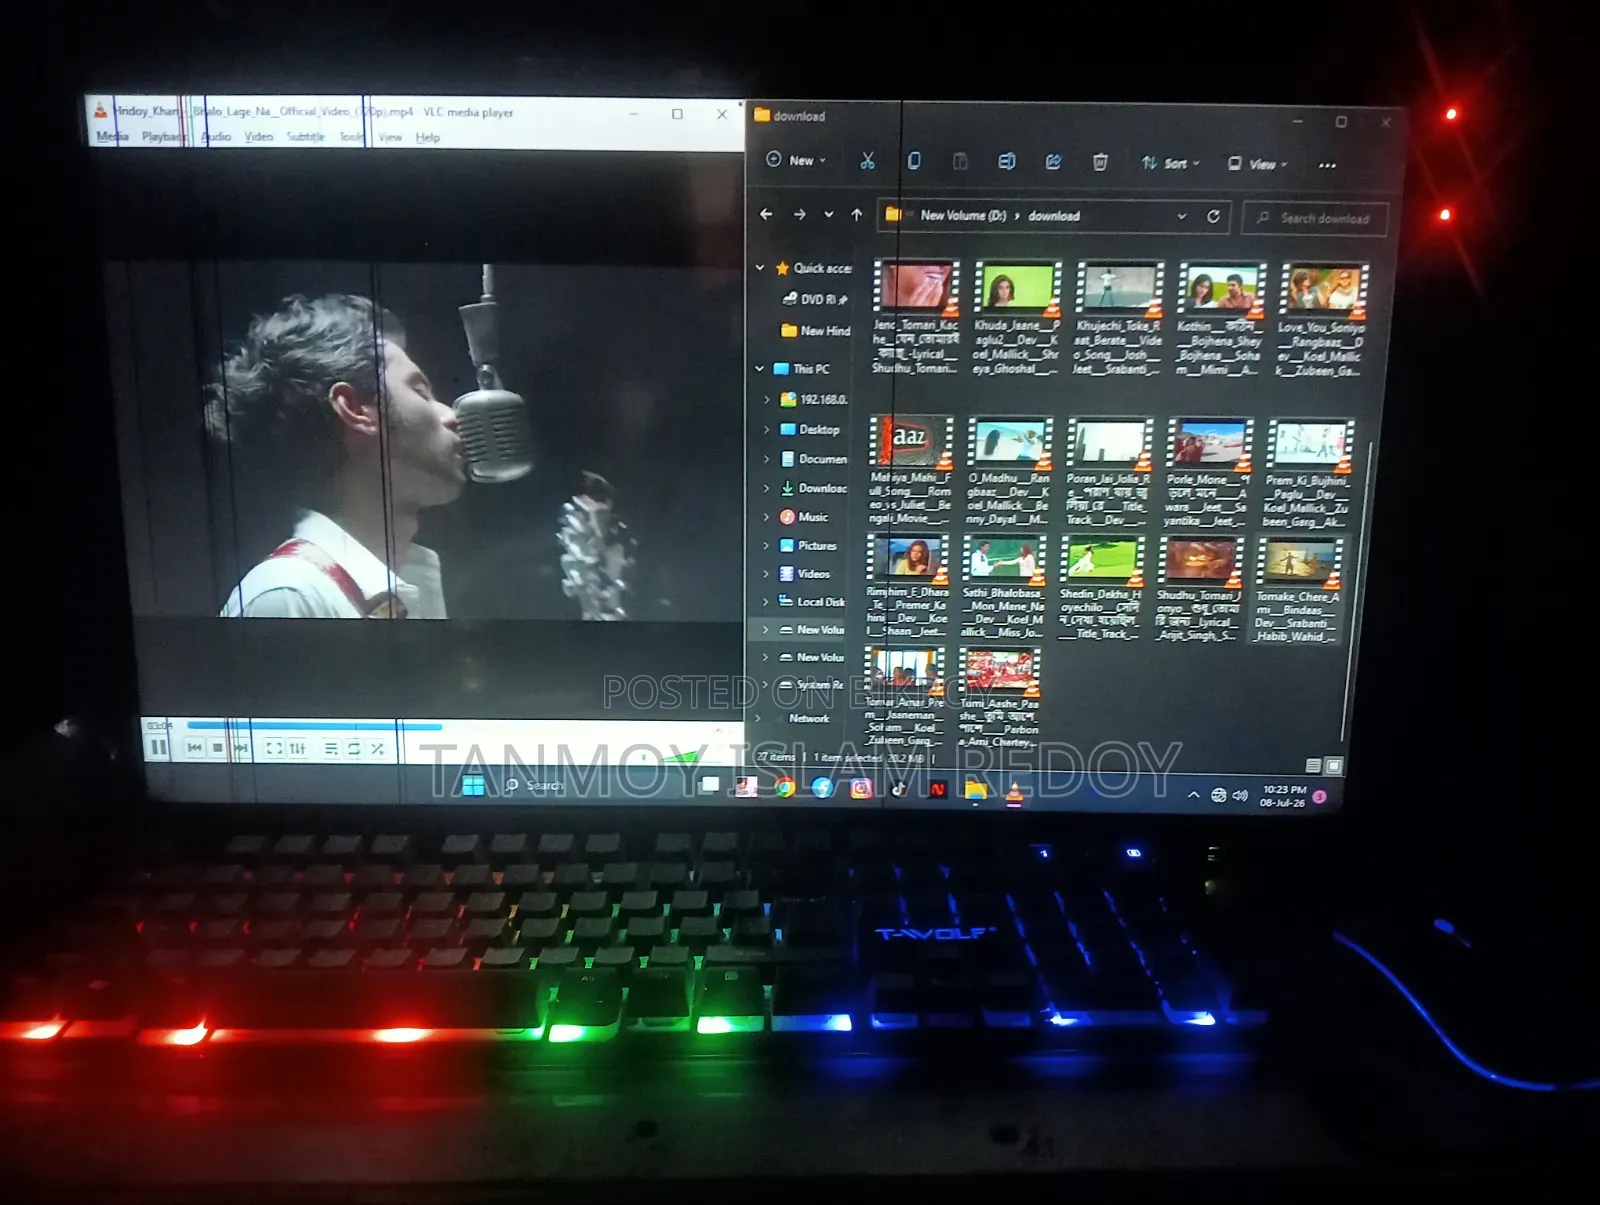Image resolution: width=1600 pixels, height=1205 pixels.
Task: Collapse the This PC tree node
Action: coord(760,369)
